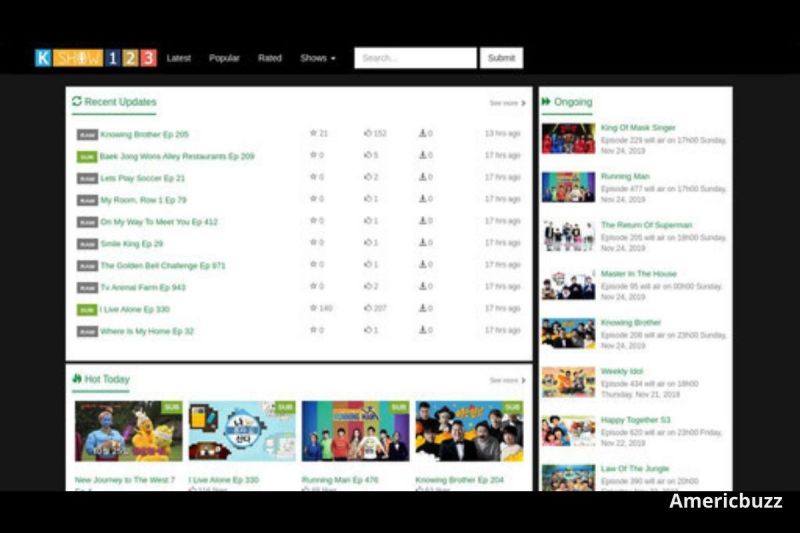This screenshot has width=800, height=533.
Task: Open Knowing Brother Ep 204 title link
Action: [459, 480]
